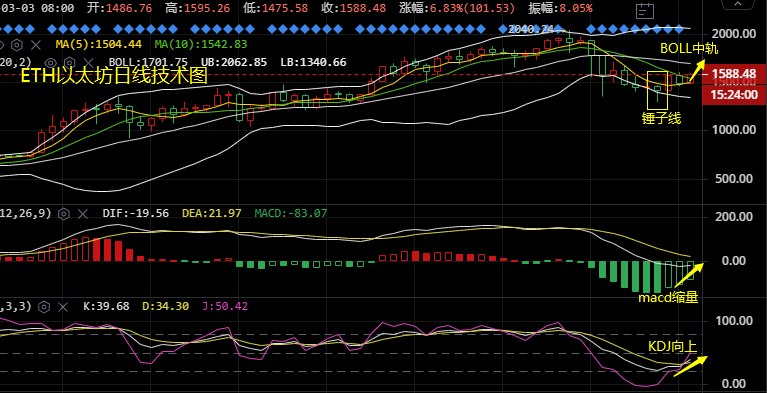This screenshot has width=767, height=393.
Task: Click the current price tag 1588.48 on axis
Action: (x=734, y=74)
